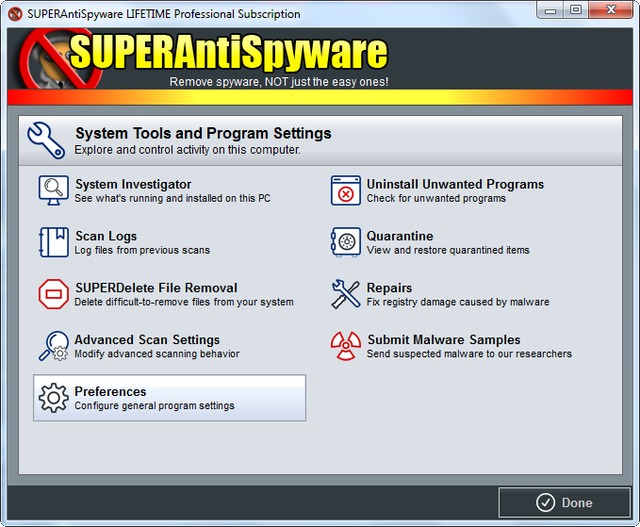Click 'Send suspected malware to our researchers'
640x527 pixels.
coord(469,354)
